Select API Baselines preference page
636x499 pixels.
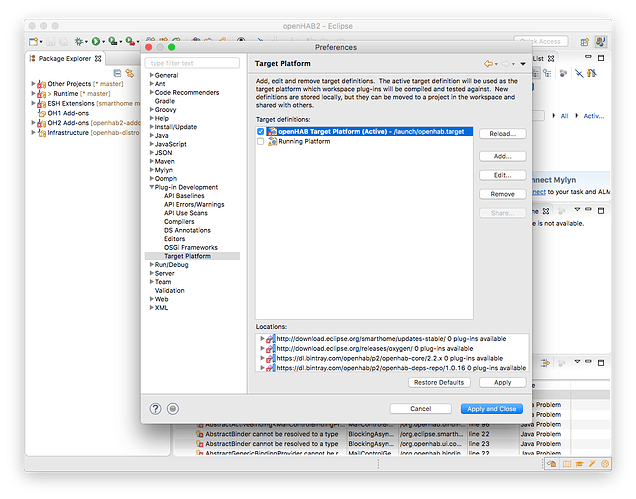[x=184, y=195]
